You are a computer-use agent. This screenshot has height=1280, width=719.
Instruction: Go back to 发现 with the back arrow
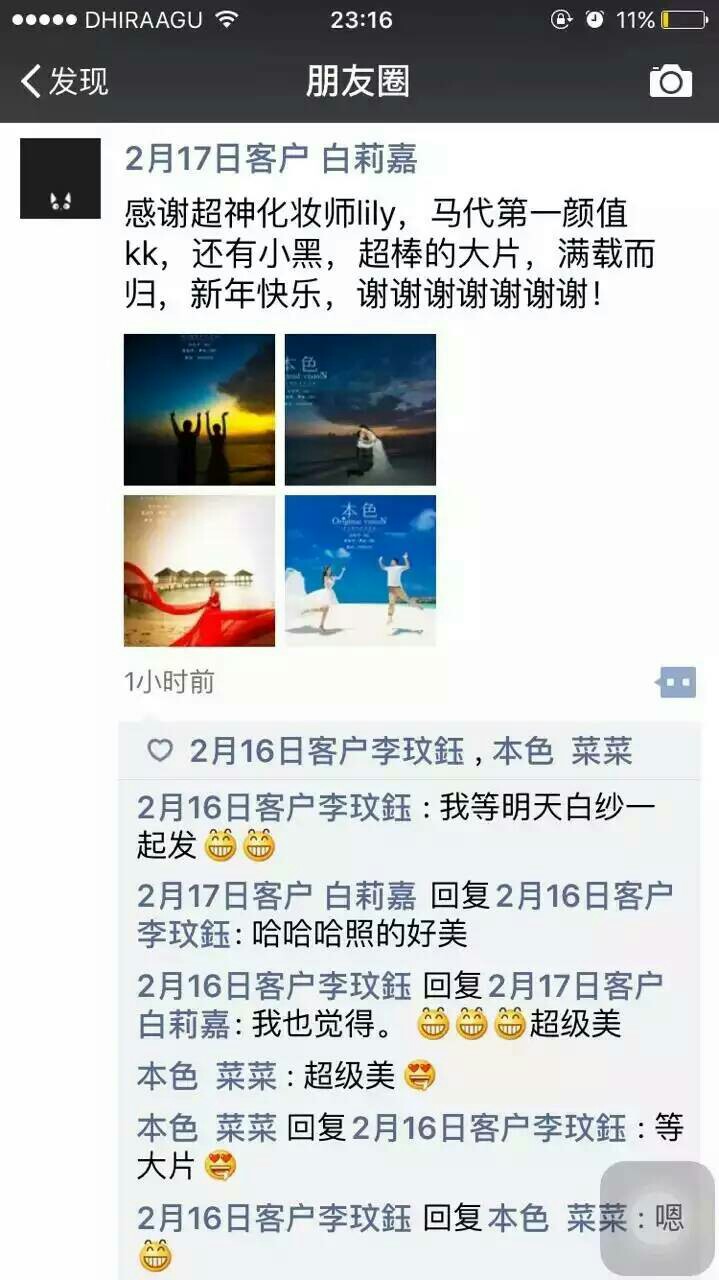point(32,81)
